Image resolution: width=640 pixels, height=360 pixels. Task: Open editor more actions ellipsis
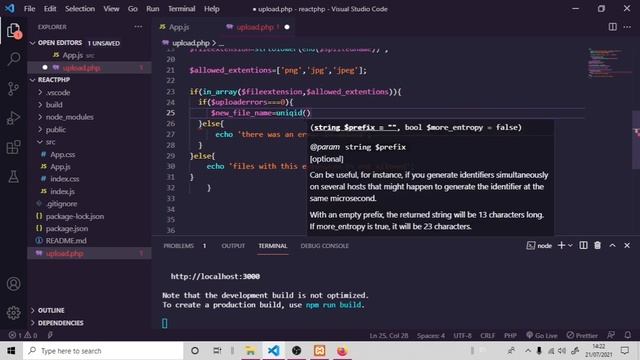pyautogui.click(x=627, y=27)
